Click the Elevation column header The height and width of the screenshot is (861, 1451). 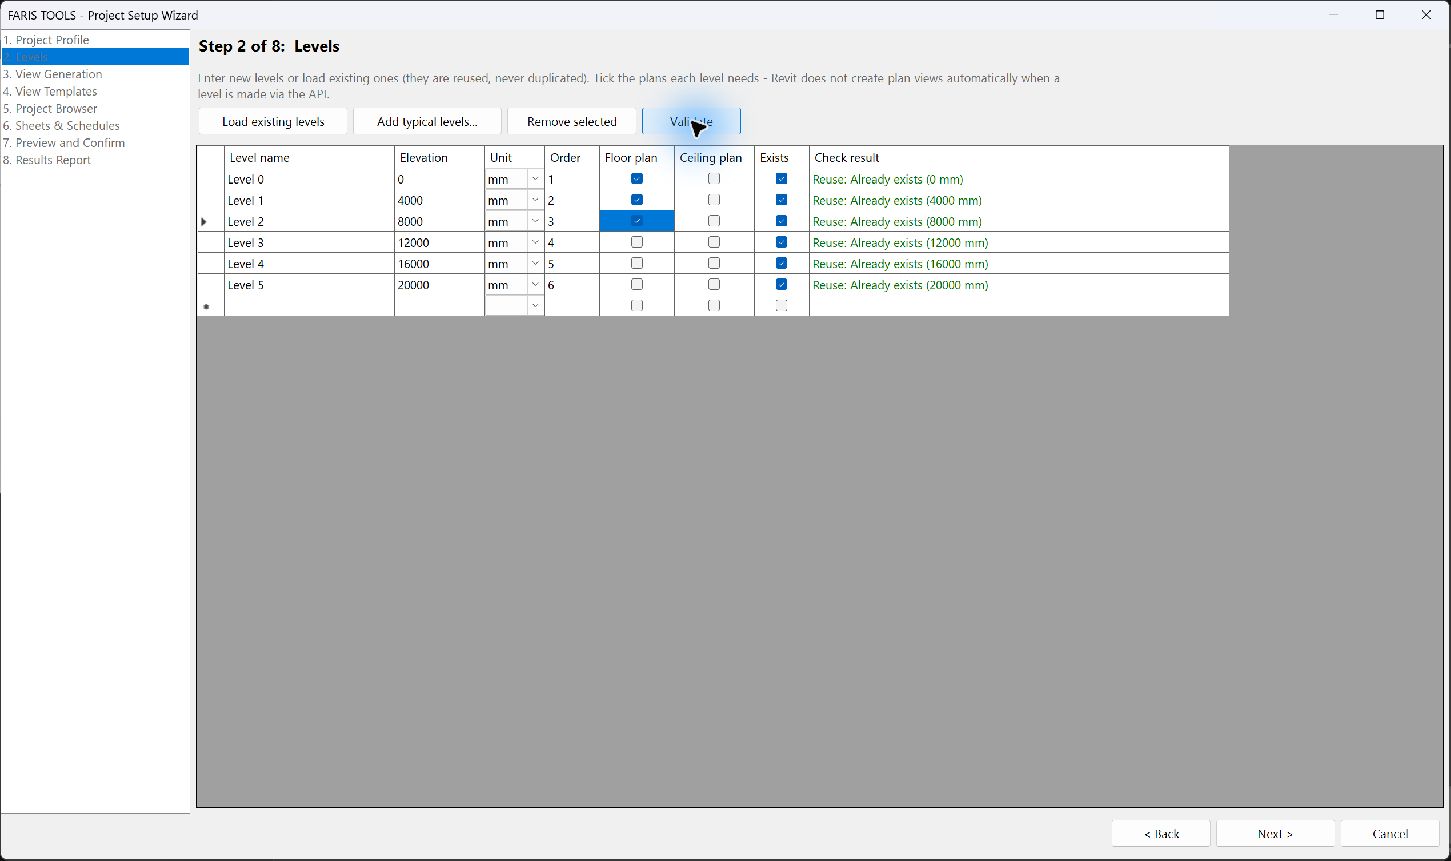tap(440, 157)
